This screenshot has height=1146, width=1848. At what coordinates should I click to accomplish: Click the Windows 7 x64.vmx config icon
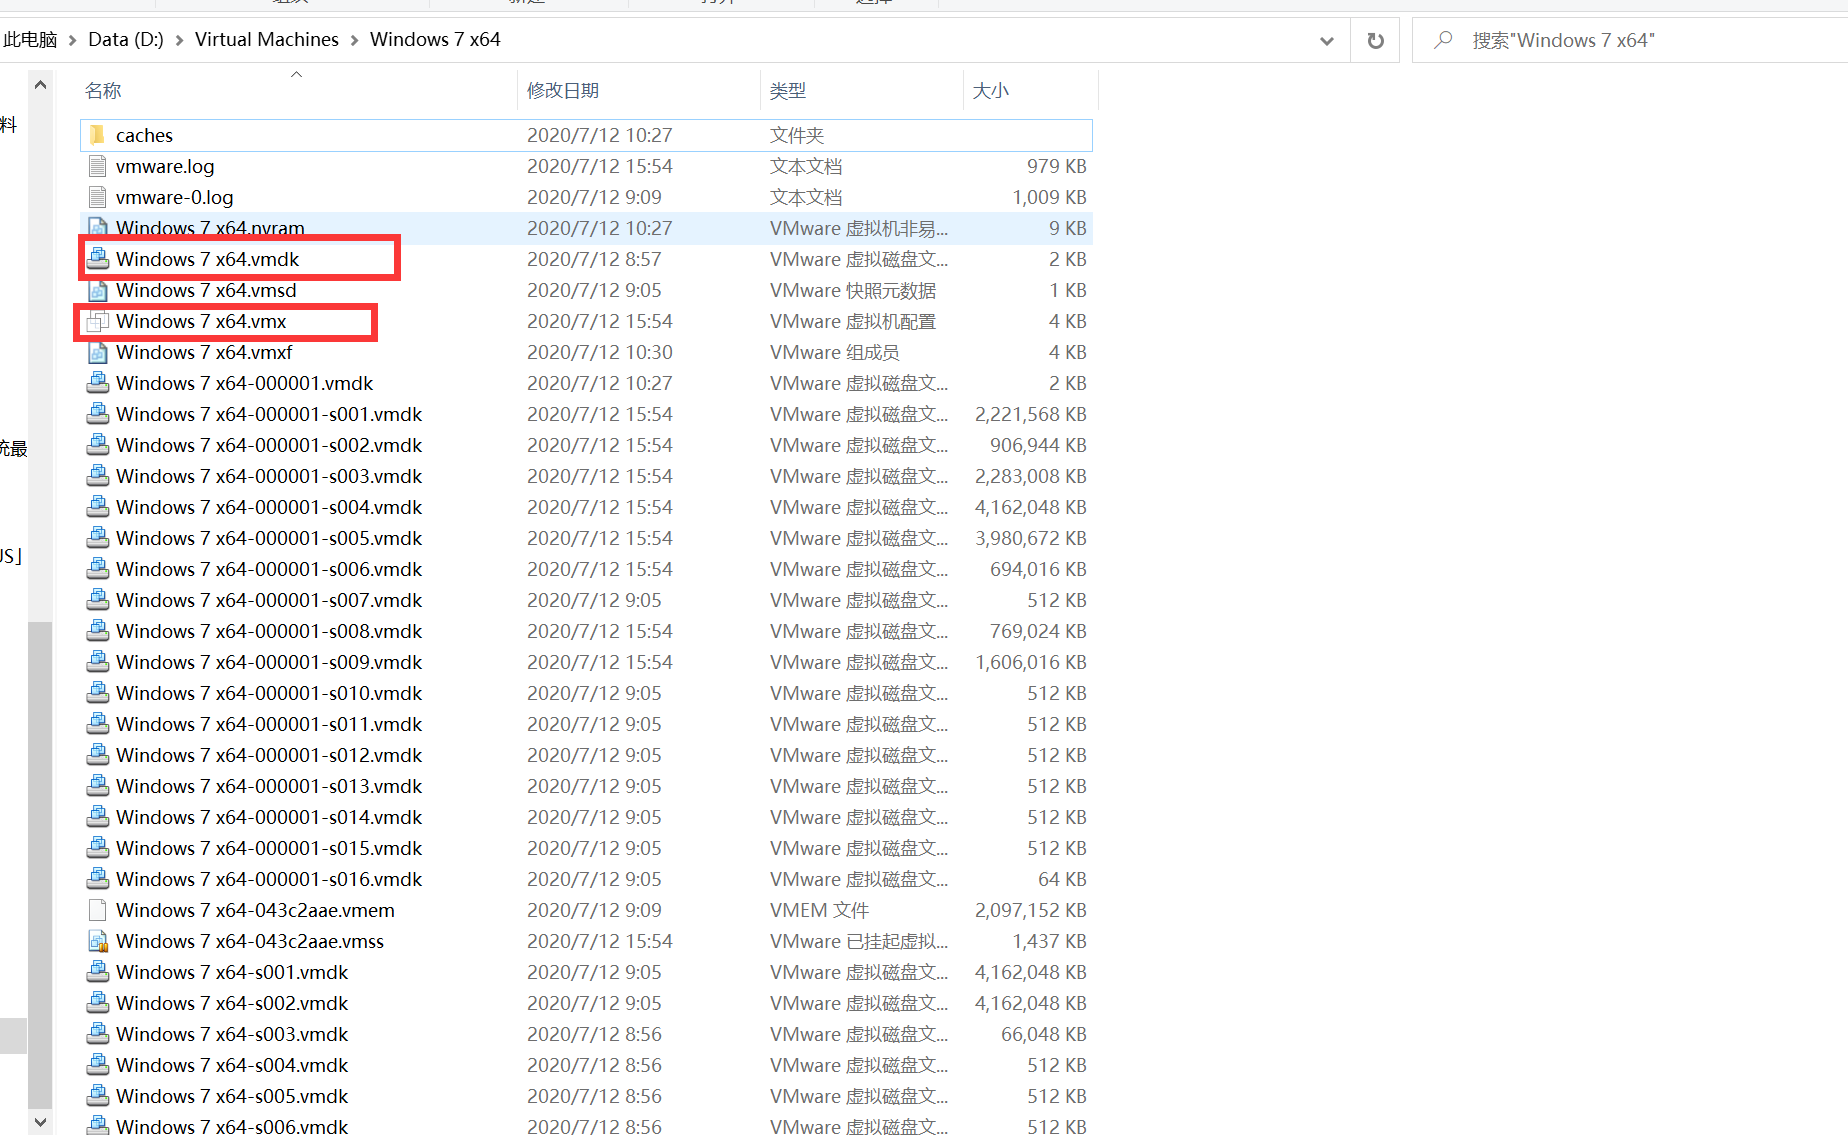pyautogui.click(x=97, y=321)
